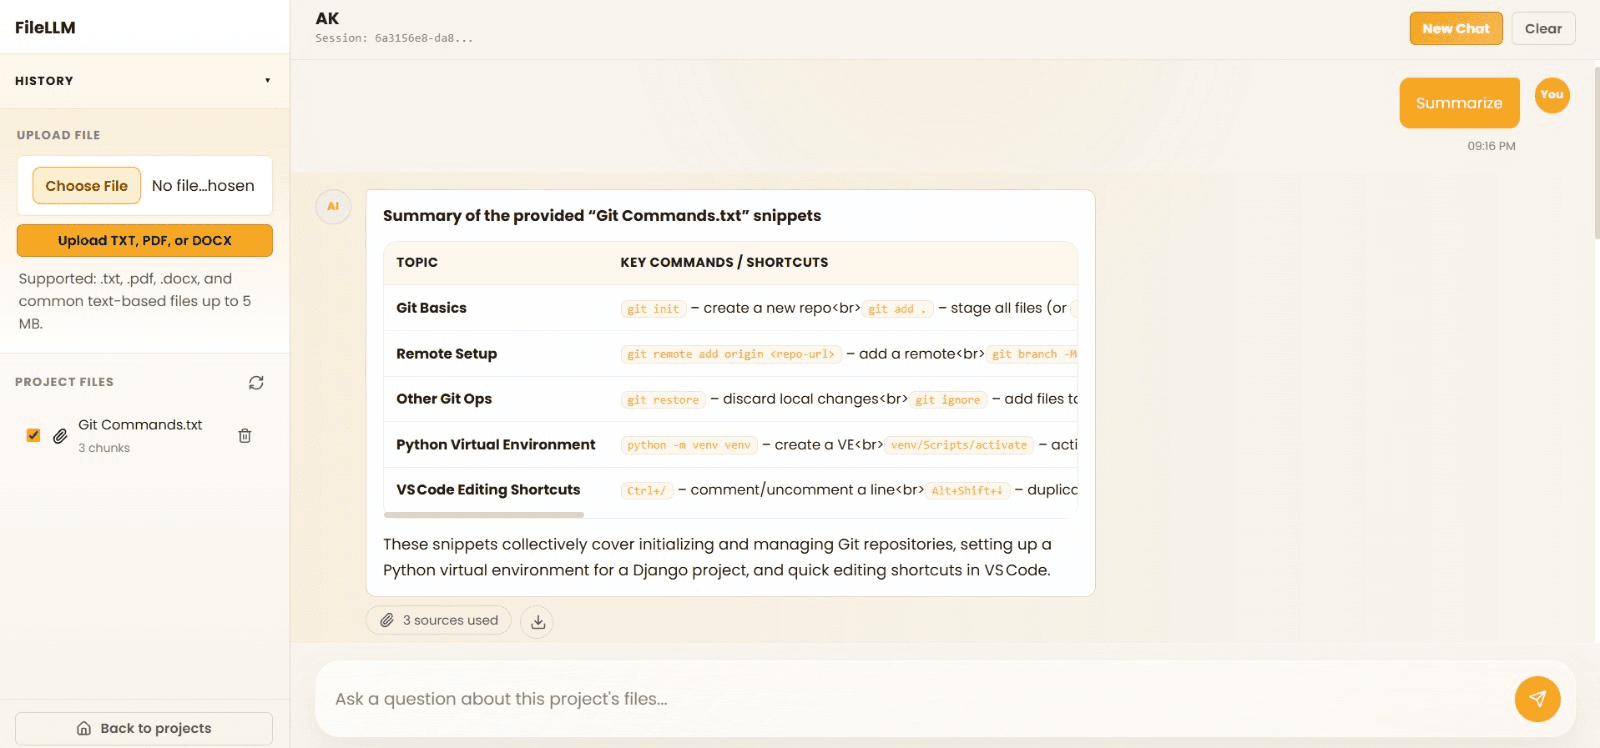Click the paperclip icon beside Git Commands.txt
The height and width of the screenshot is (748, 1600).
click(x=60, y=436)
